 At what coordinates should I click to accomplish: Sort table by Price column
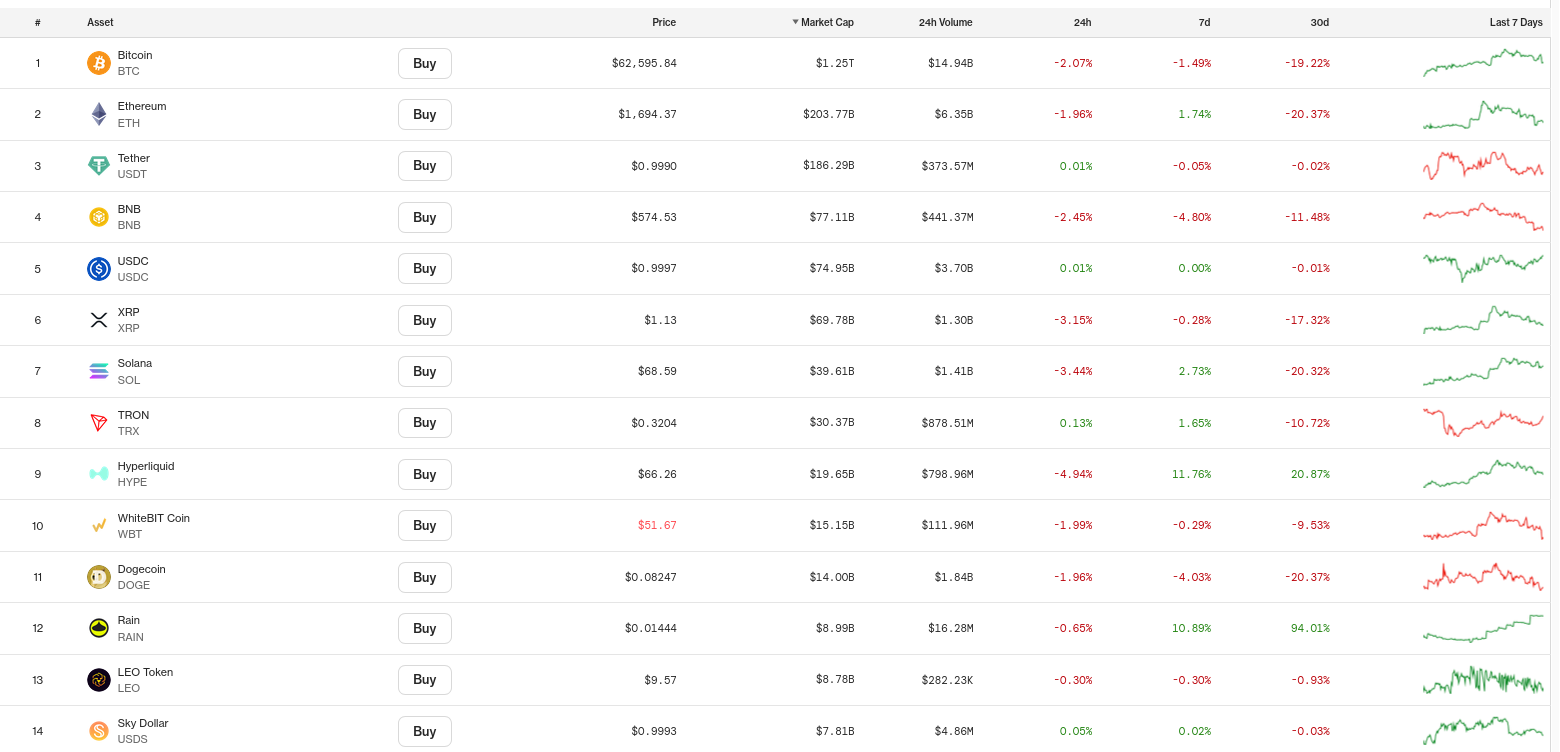click(664, 22)
